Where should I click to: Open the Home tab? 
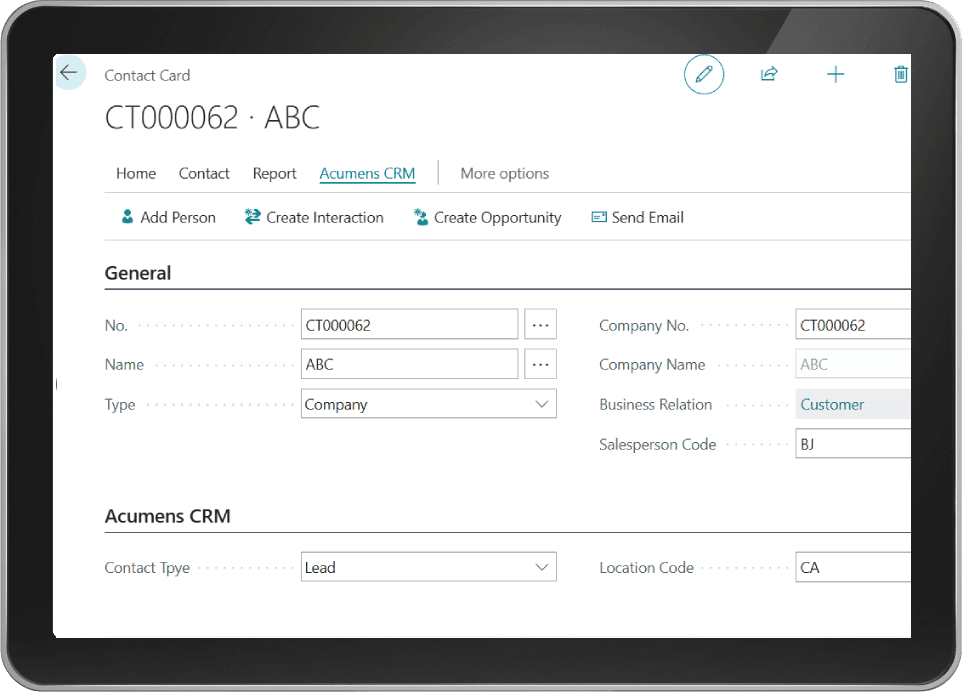coord(136,174)
